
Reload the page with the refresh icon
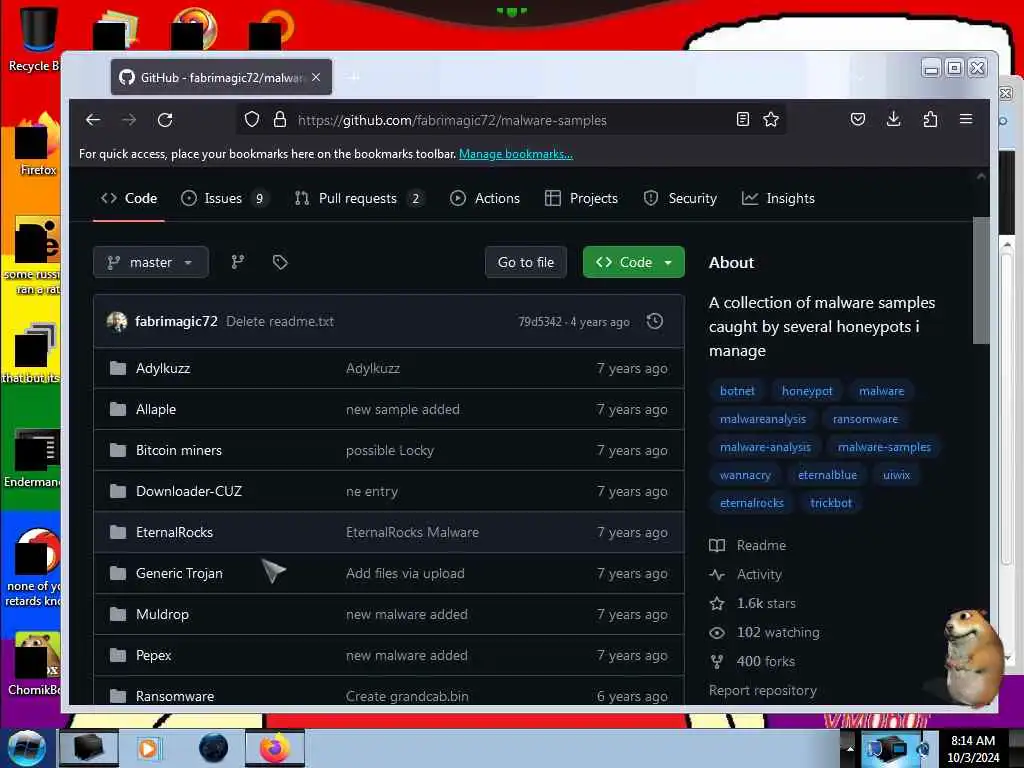point(165,120)
